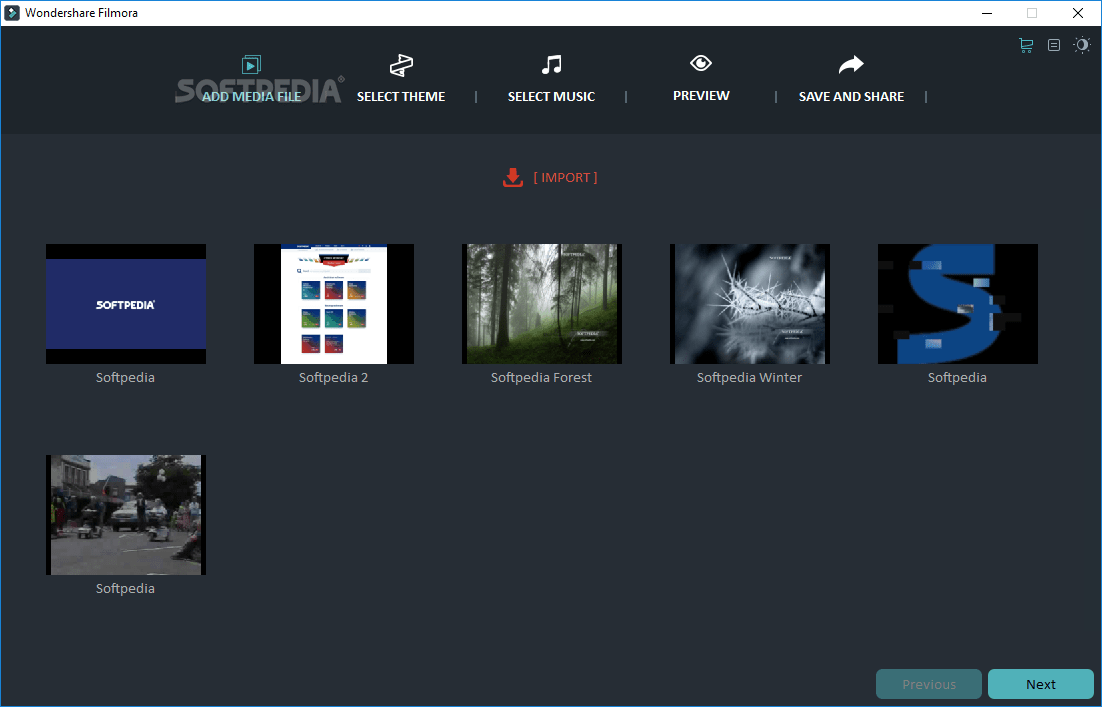Click the 'Softpedia Forest' clip label
The height and width of the screenshot is (707, 1102).
pyautogui.click(x=541, y=377)
